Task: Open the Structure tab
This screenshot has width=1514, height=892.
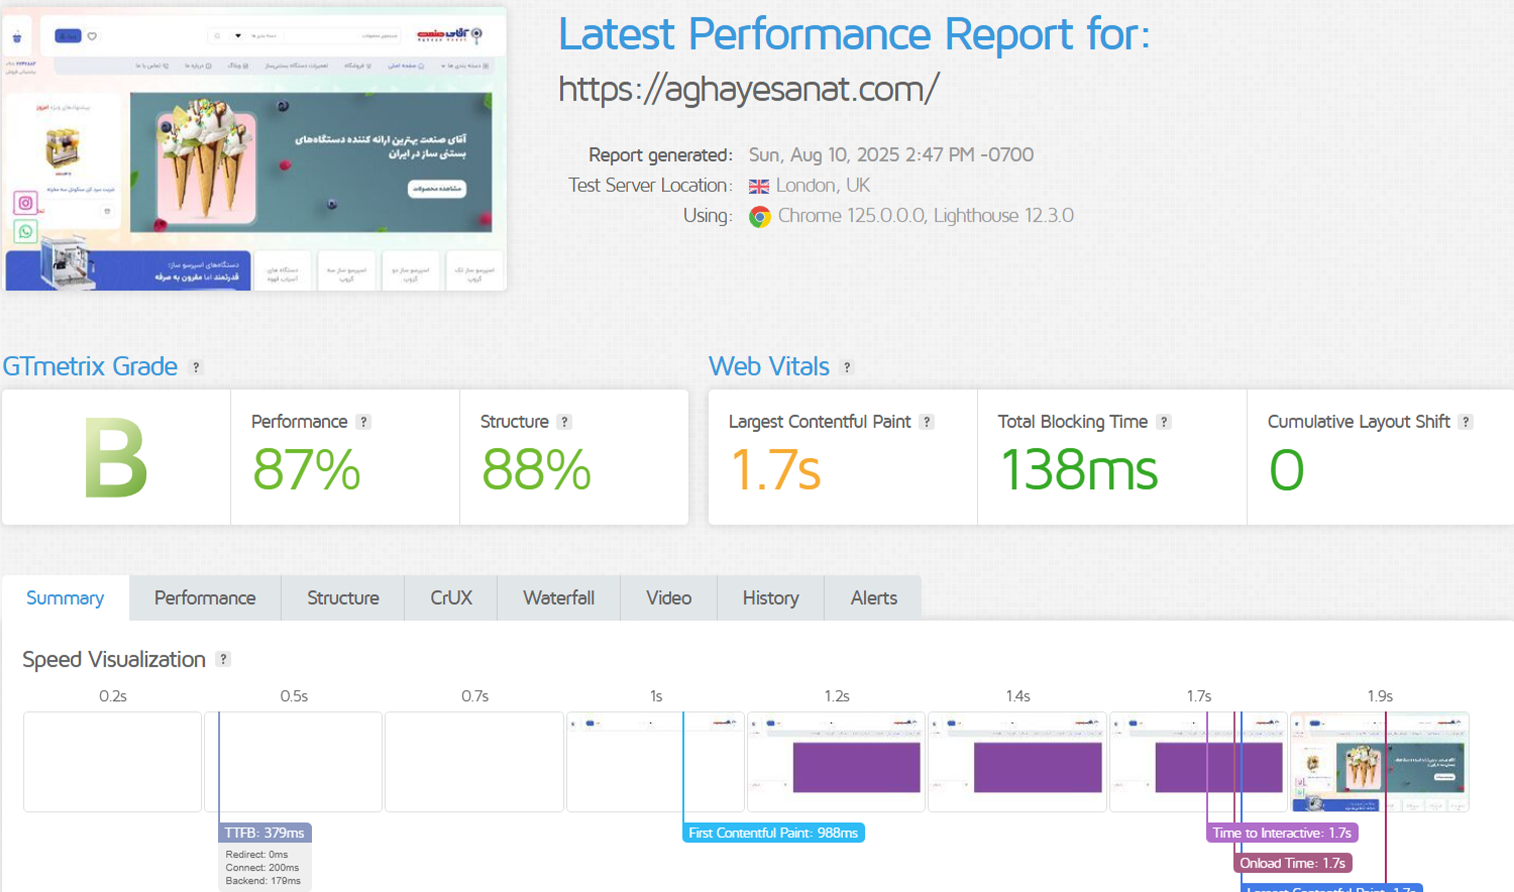Action: (x=342, y=598)
